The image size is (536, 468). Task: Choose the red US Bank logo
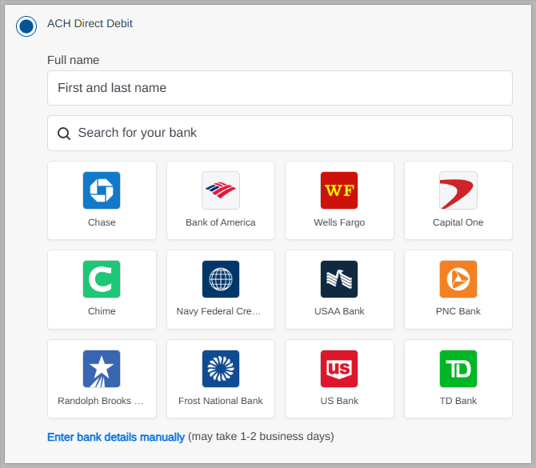[x=339, y=369]
